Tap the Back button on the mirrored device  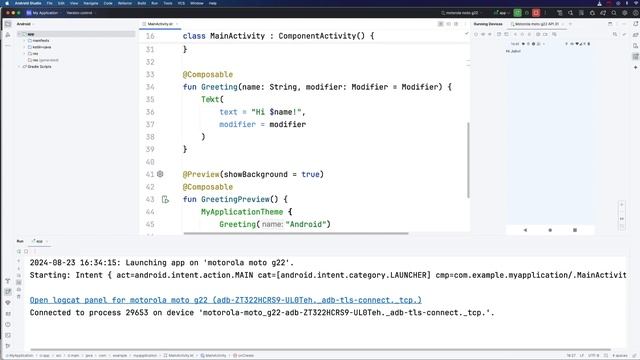tap(525, 230)
